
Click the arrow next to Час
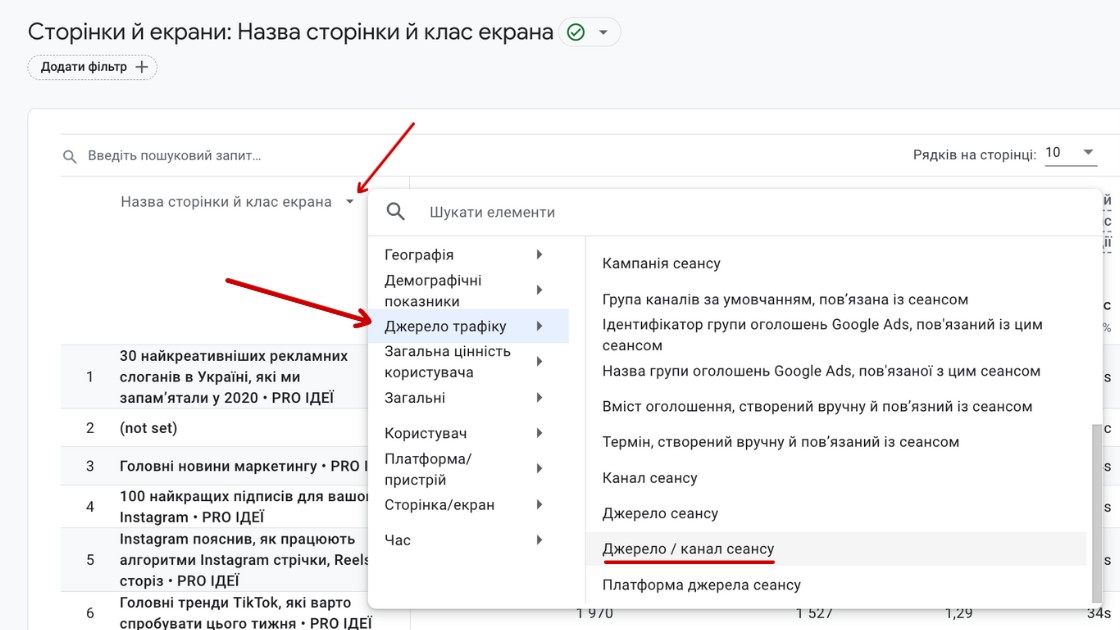pyautogui.click(x=539, y=541)
